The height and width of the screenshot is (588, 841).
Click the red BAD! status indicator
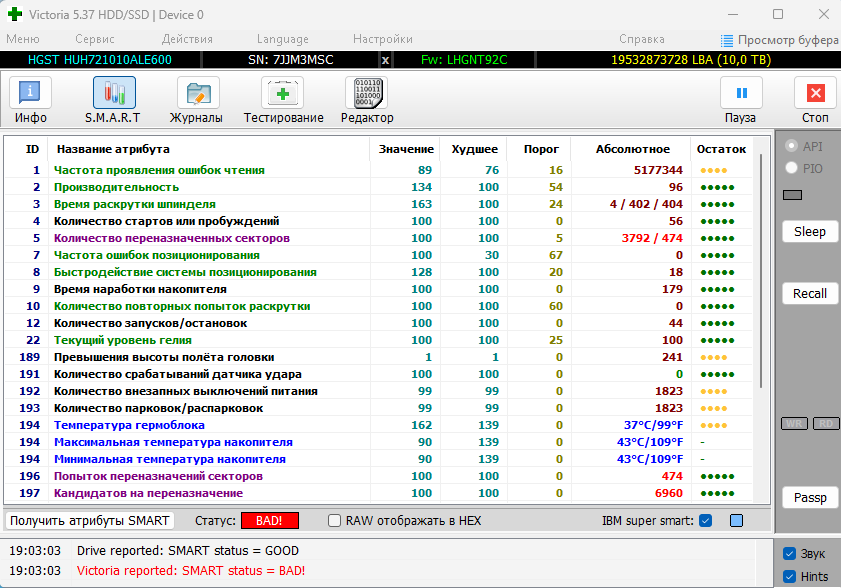point(270,520)
